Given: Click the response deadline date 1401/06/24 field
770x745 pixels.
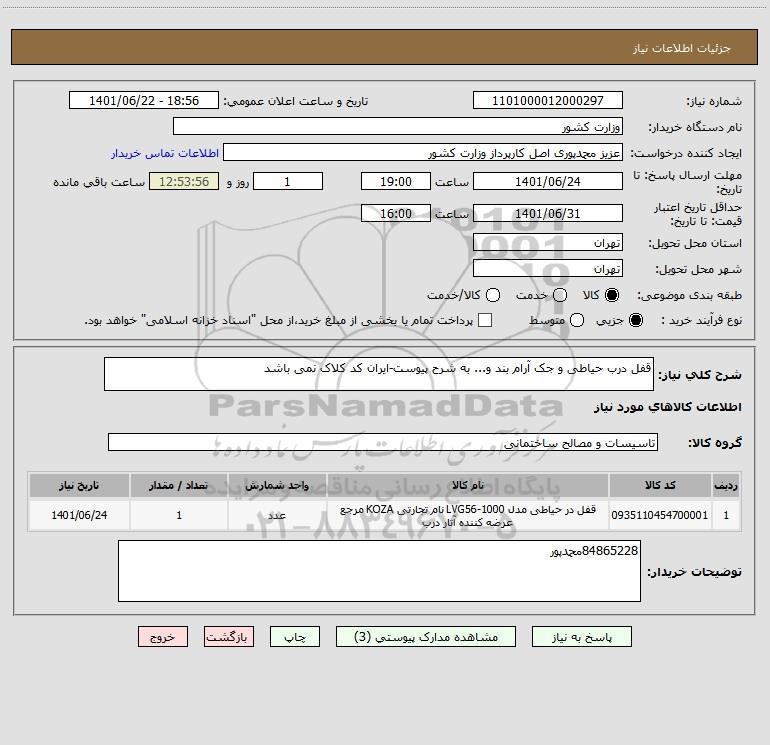Looking at the screenshot, I should (548, 181).
